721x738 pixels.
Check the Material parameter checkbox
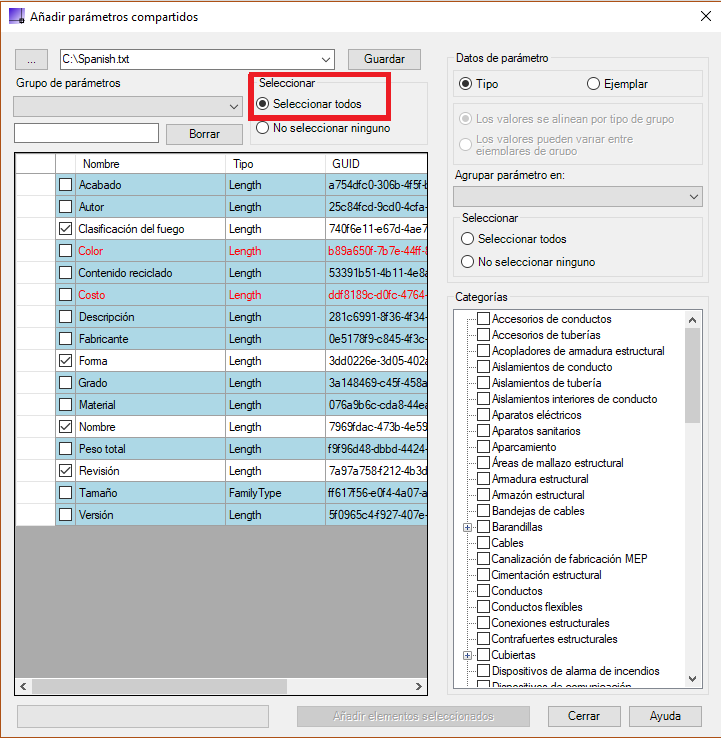click(65, 405)
